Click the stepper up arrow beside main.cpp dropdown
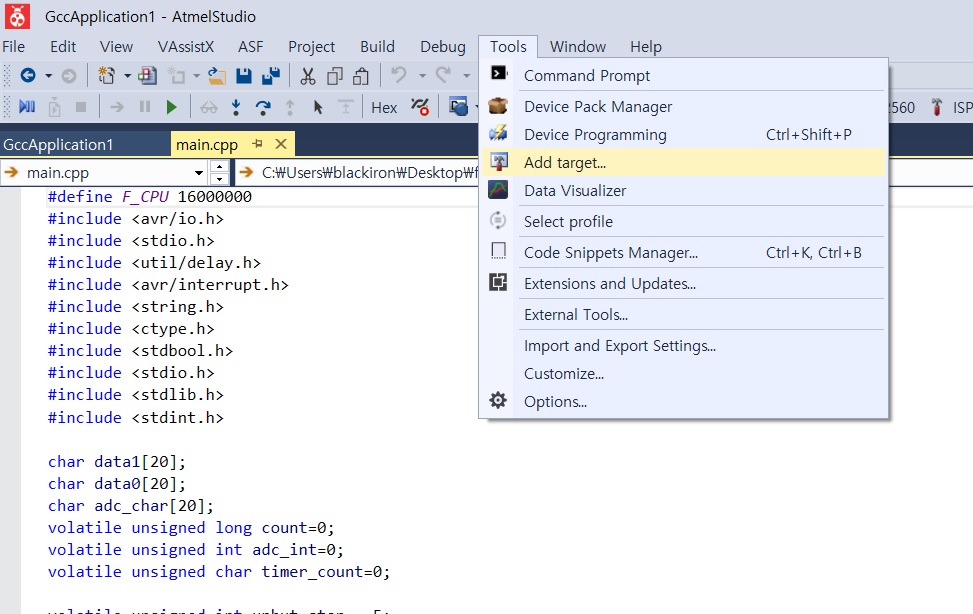 219,166
